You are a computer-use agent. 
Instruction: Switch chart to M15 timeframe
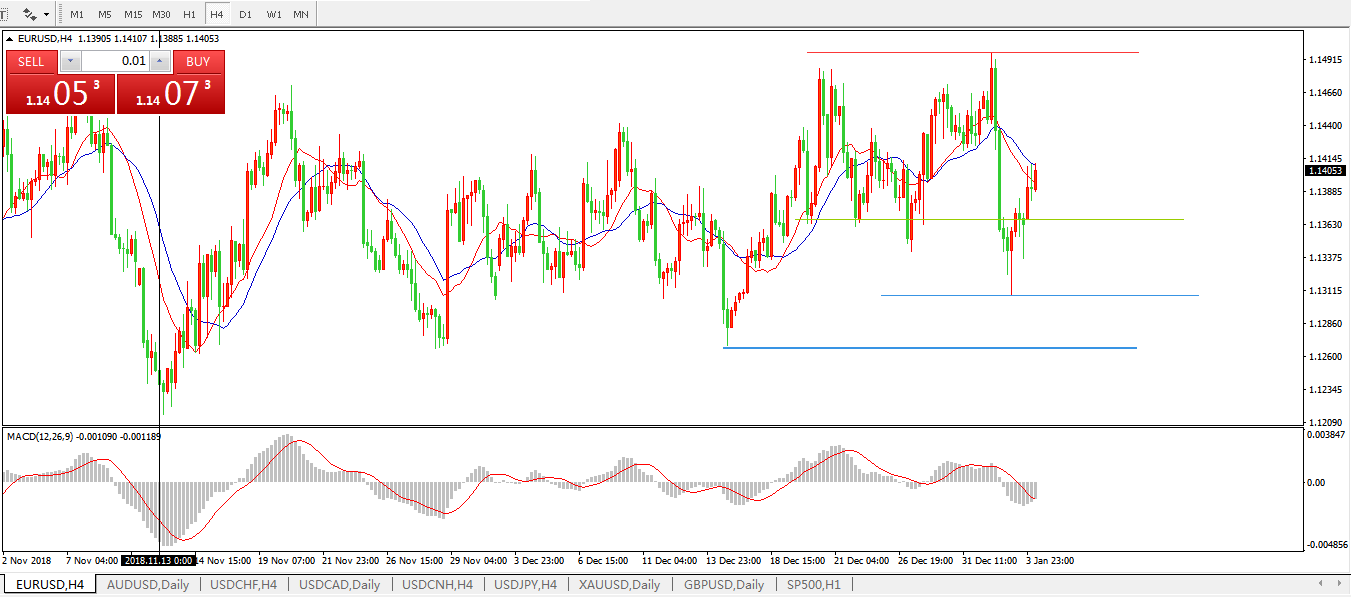coord(133,15)
